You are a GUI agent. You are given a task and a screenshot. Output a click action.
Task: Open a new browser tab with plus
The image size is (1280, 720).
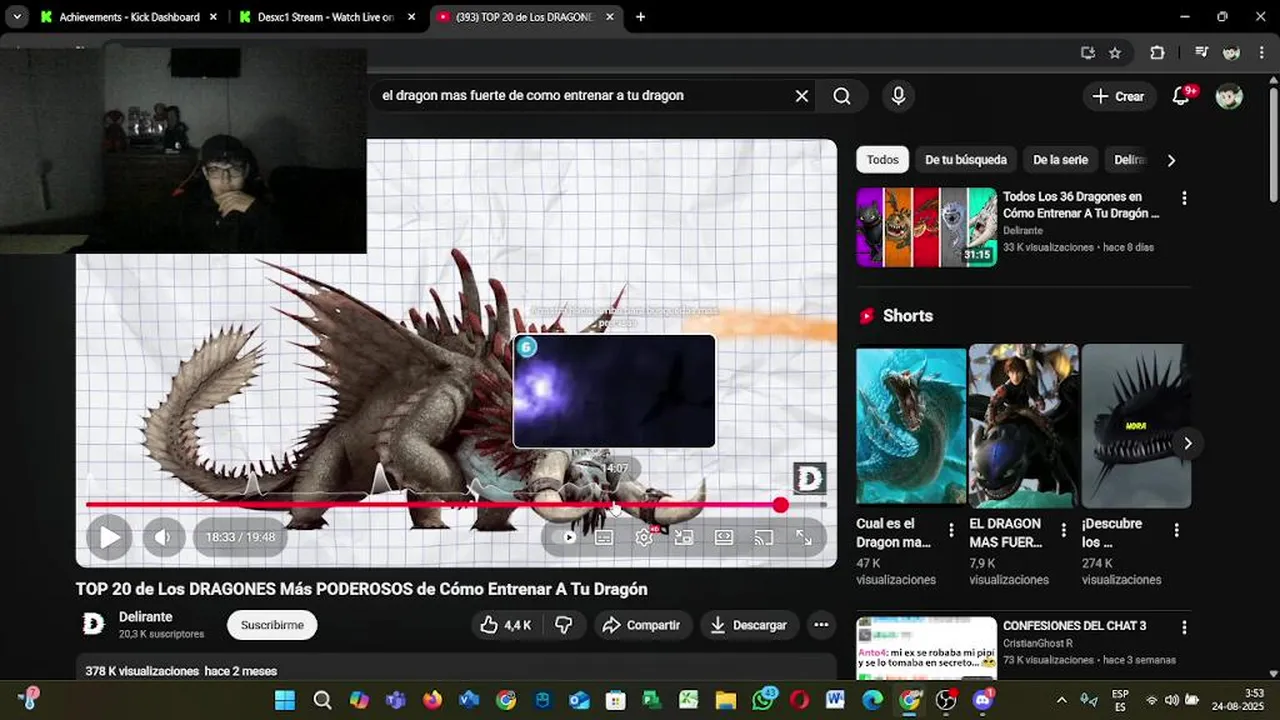(640, 17)
